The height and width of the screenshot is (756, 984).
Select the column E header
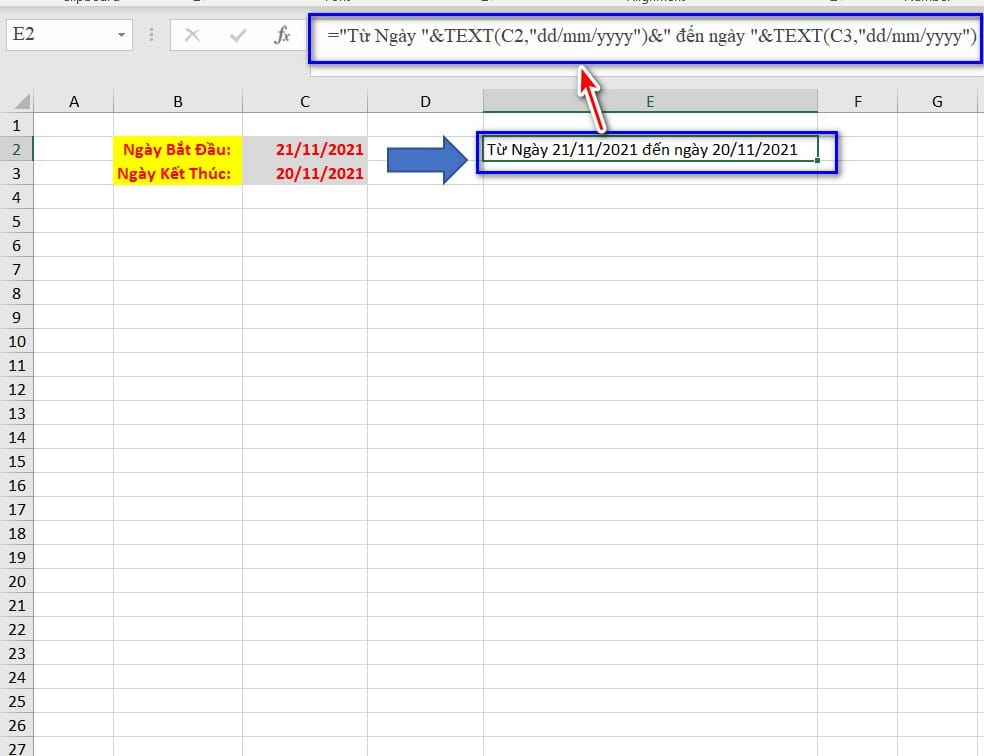pos(650,101)
